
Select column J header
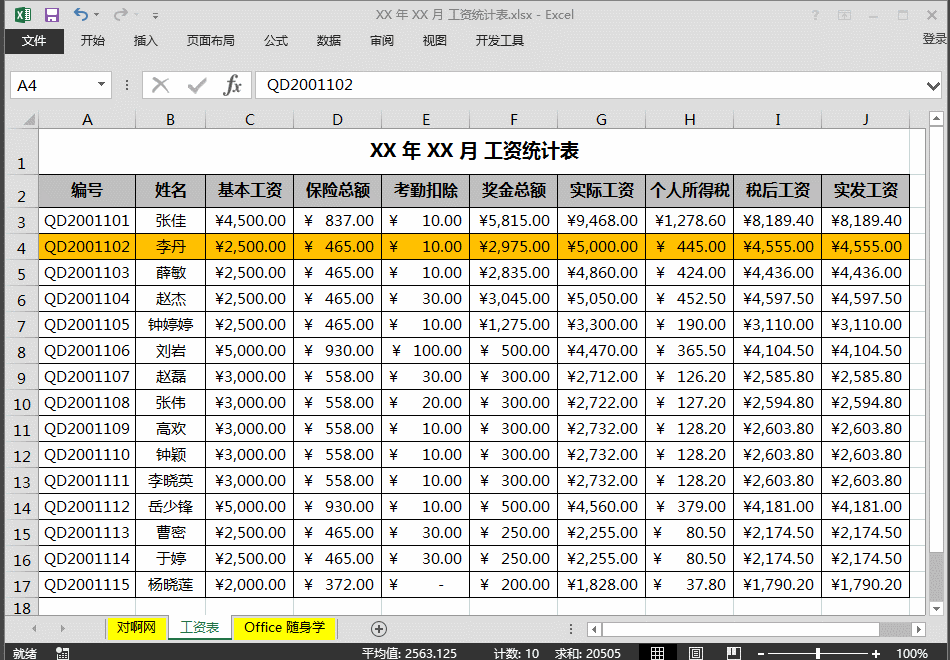click(866, 120)
